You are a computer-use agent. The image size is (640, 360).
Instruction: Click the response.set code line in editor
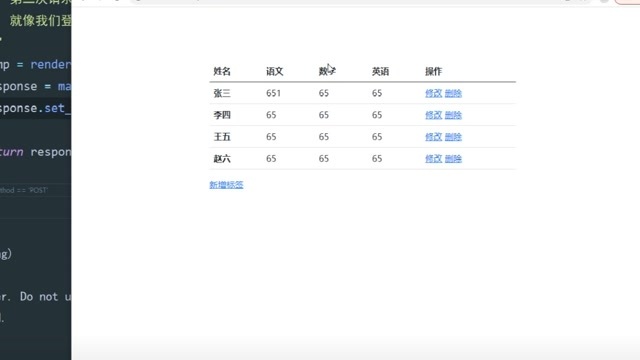pyautogui.click(x=35, y=108)
